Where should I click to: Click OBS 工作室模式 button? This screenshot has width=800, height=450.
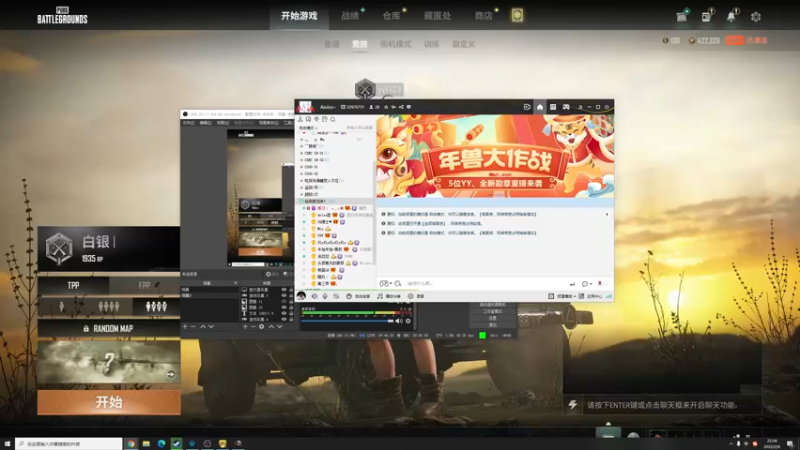pos(492,311)
